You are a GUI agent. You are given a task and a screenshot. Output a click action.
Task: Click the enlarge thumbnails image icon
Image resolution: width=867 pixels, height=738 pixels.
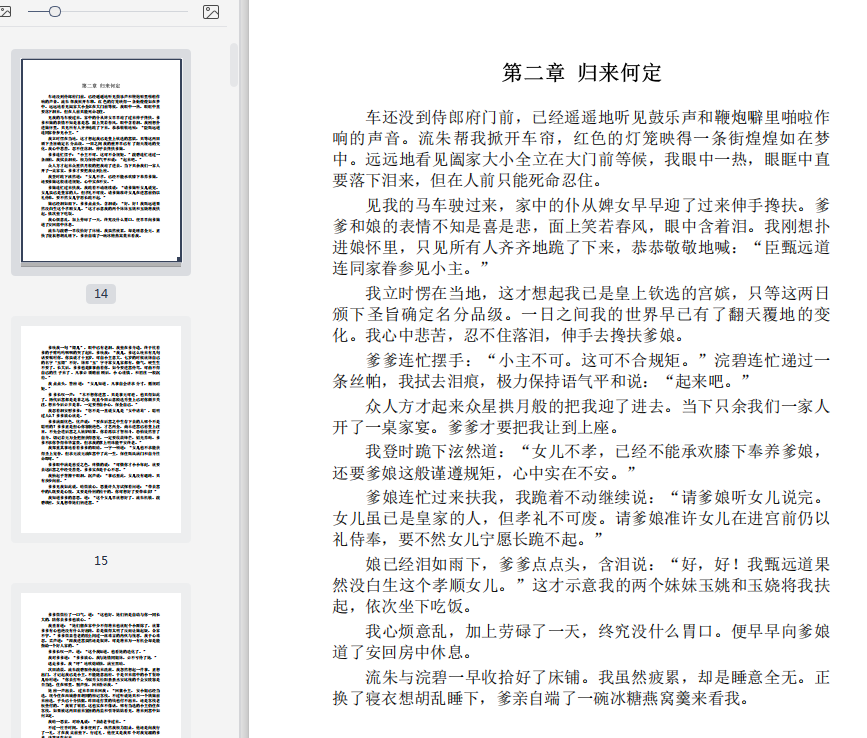[211, 12]
